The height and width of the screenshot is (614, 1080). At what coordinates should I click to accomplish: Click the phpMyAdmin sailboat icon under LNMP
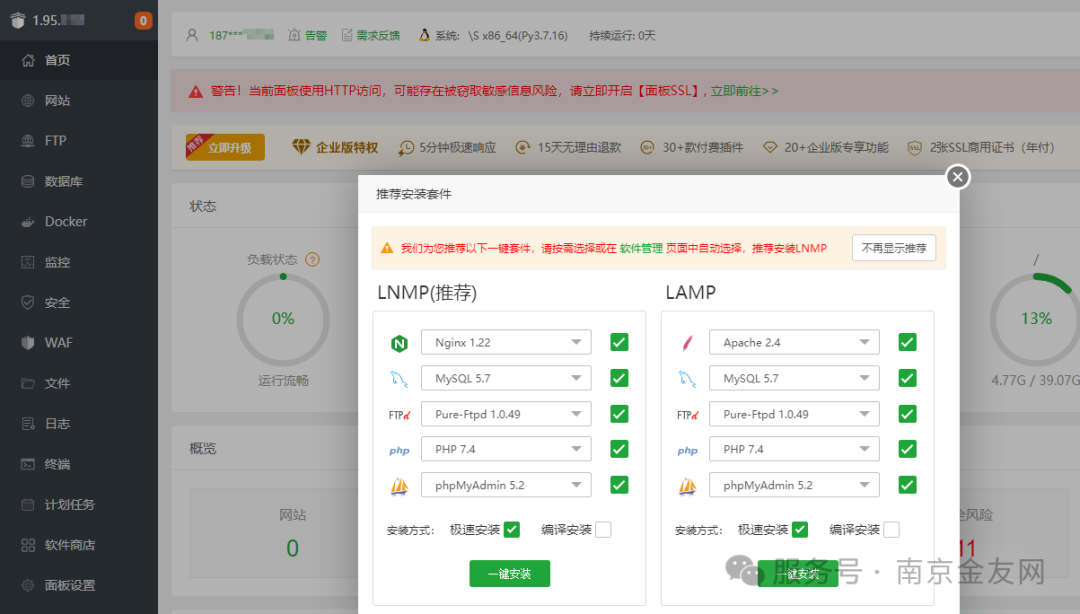[x=399, y=486]
